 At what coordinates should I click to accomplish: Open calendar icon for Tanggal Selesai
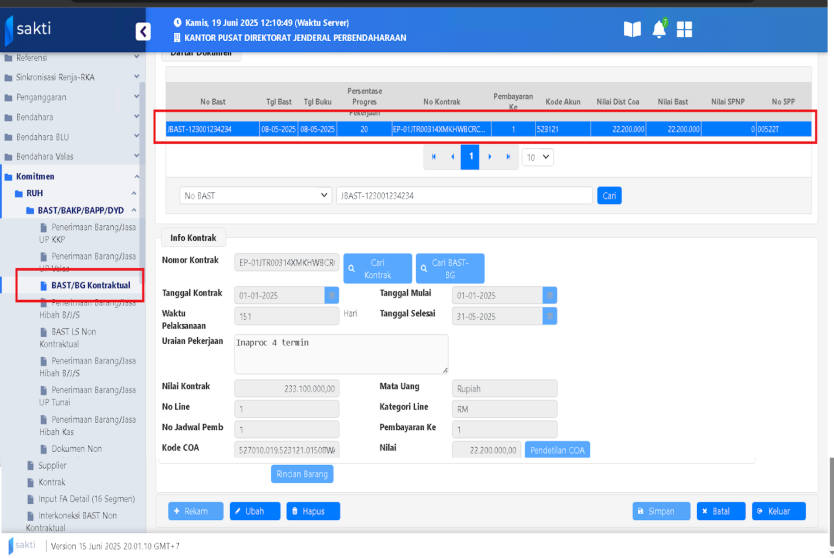coord(549,316)
